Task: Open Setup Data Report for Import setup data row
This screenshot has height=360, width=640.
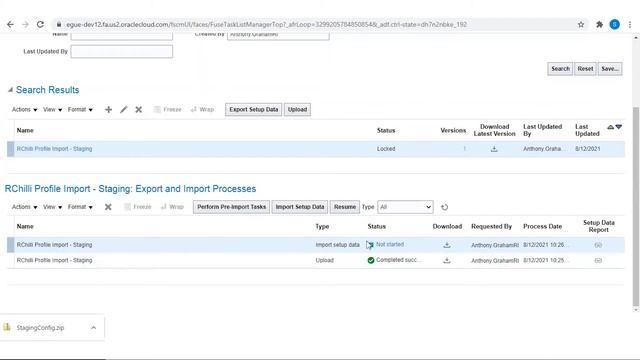Action: [x=598, y=245]
